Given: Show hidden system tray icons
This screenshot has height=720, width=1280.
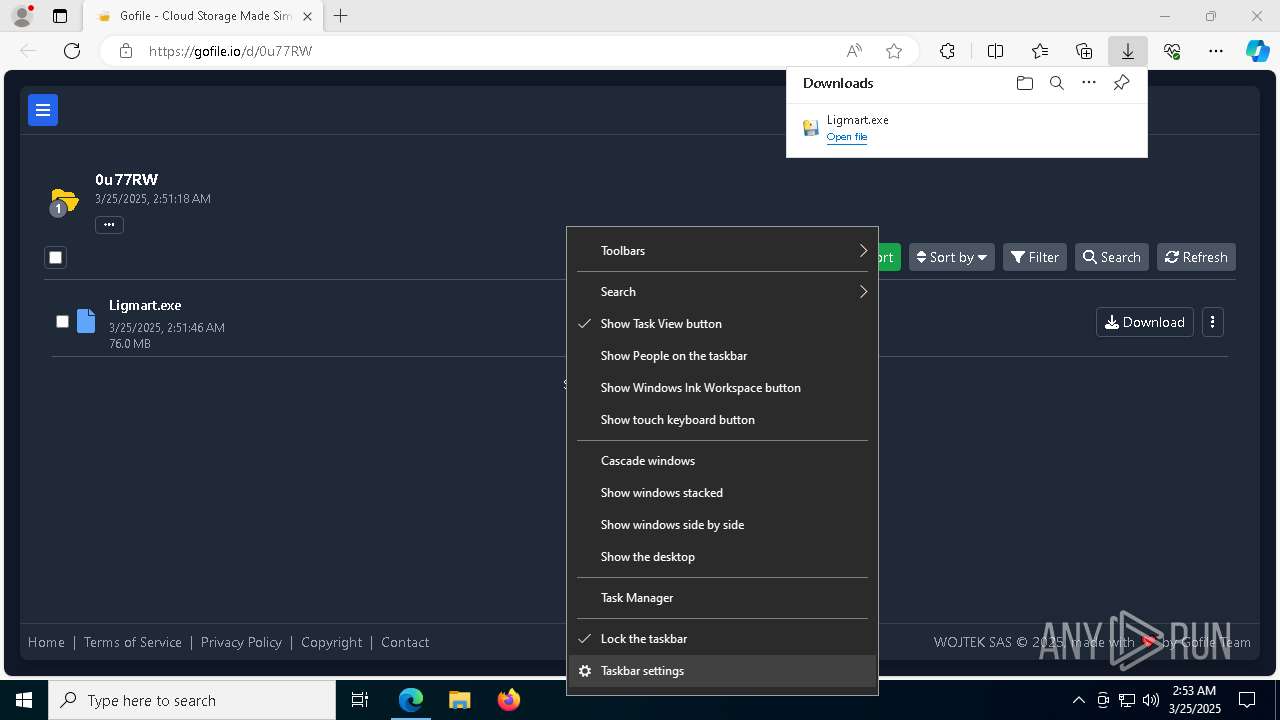Looking at the screenshot, I should point(1078,700).
